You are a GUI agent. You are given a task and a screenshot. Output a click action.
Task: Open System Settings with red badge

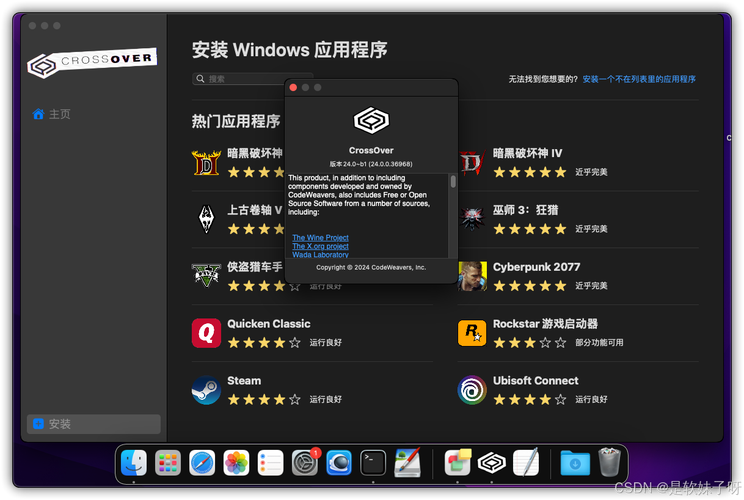305,463
